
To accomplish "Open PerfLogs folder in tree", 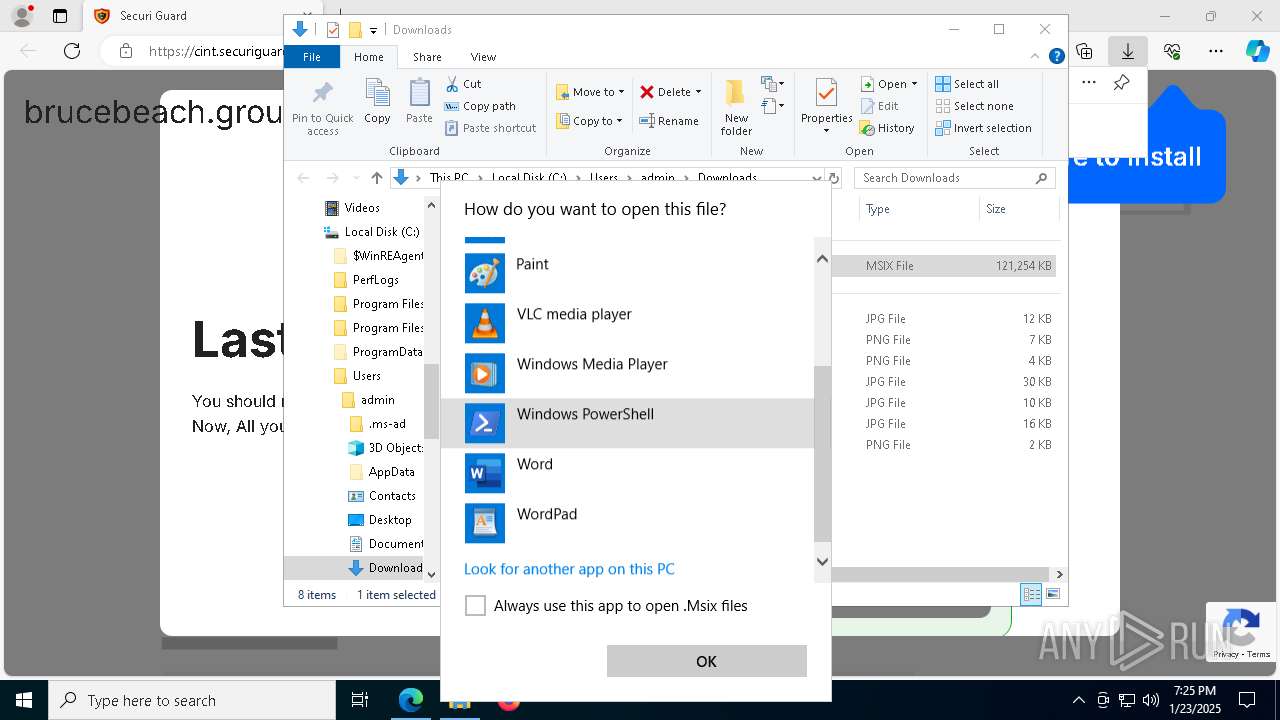I will (366, 280).
